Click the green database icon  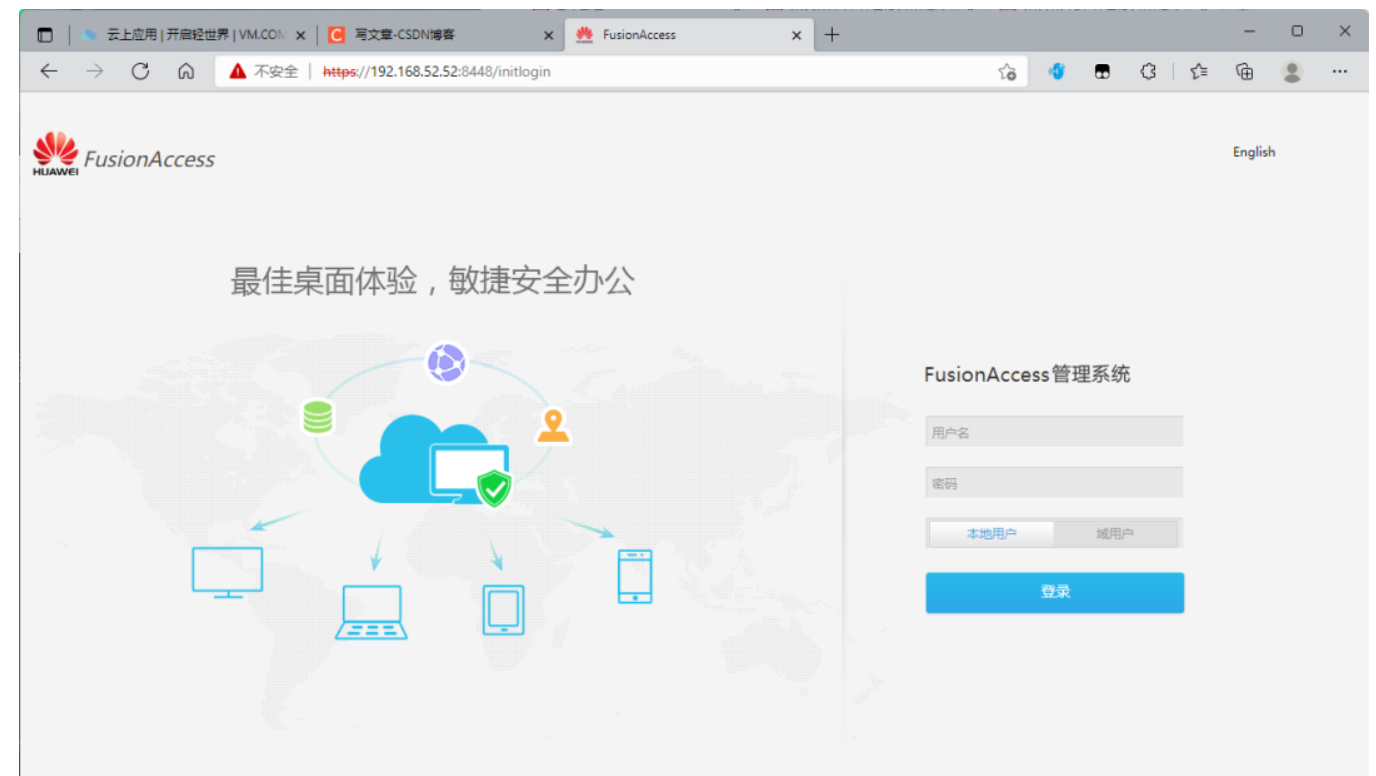coord(318,417)
